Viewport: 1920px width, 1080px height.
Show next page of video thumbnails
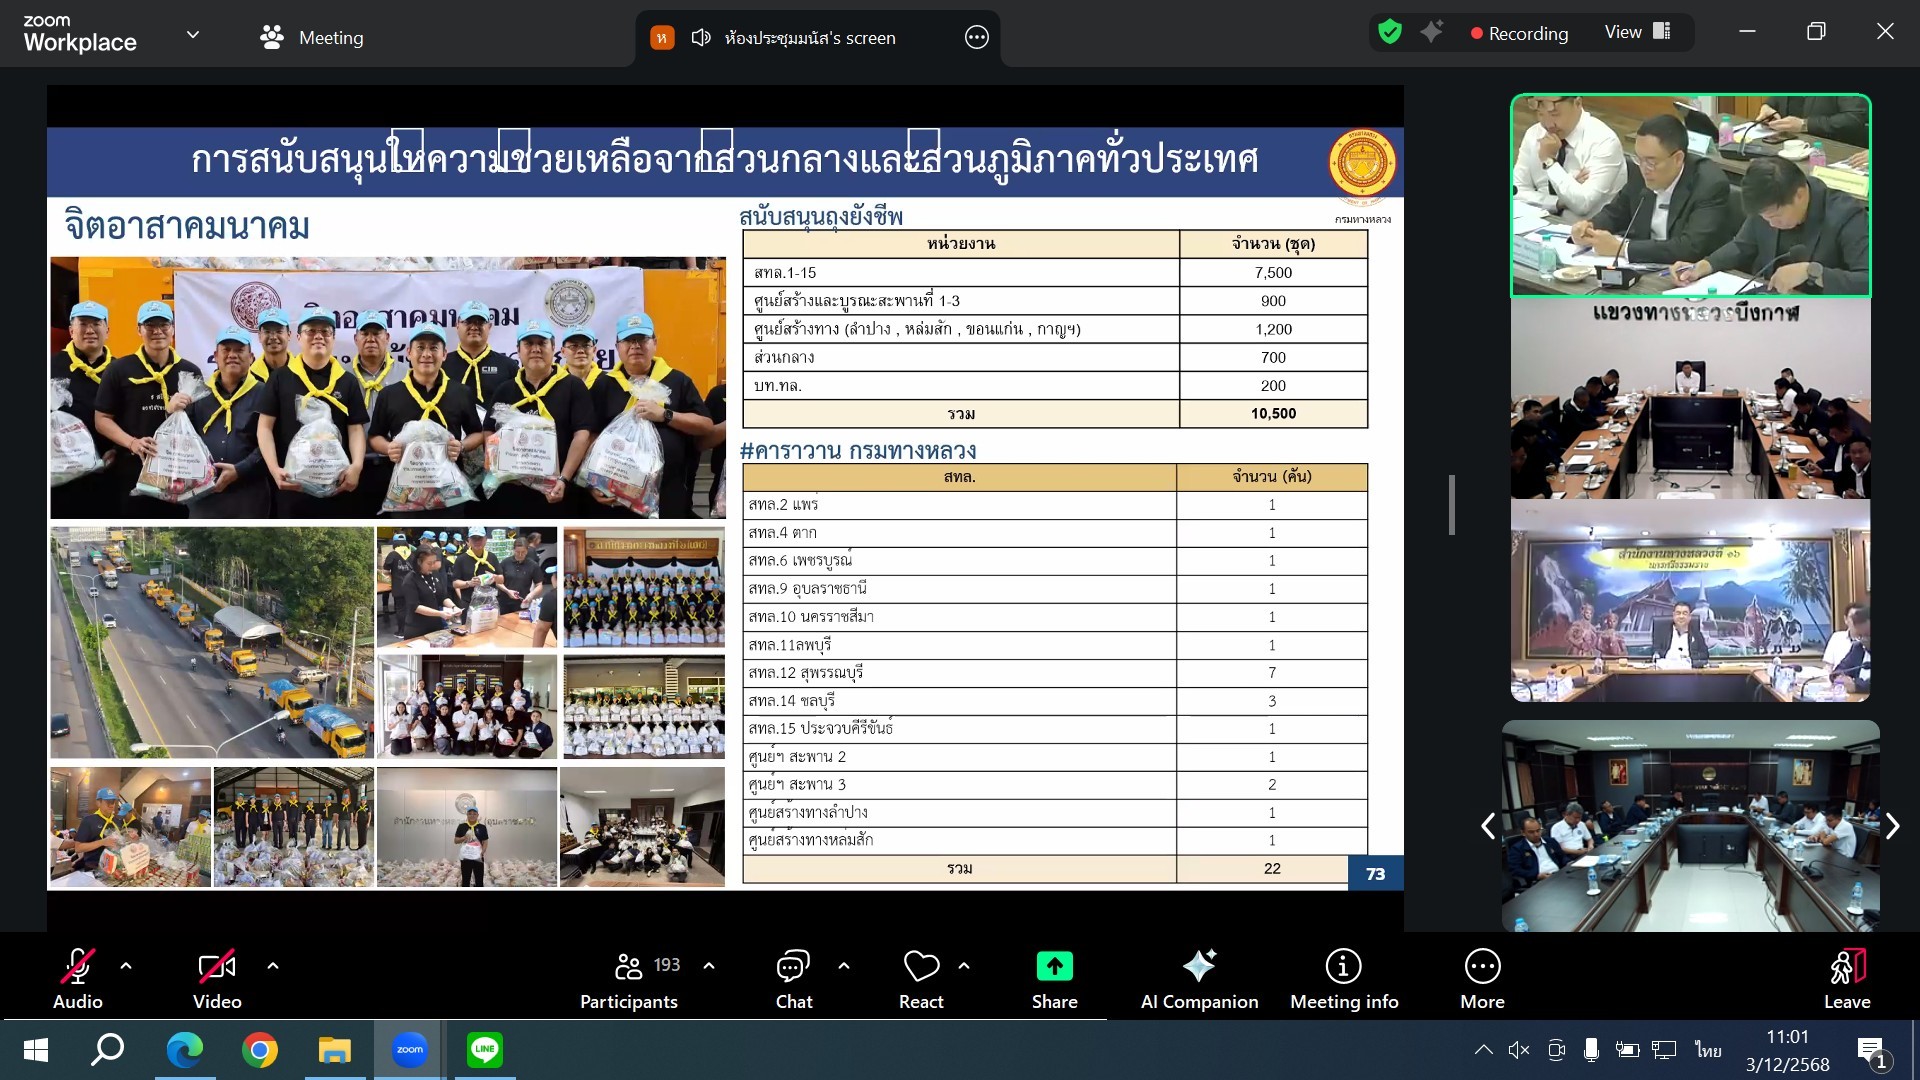click(x=1892, y=825)
